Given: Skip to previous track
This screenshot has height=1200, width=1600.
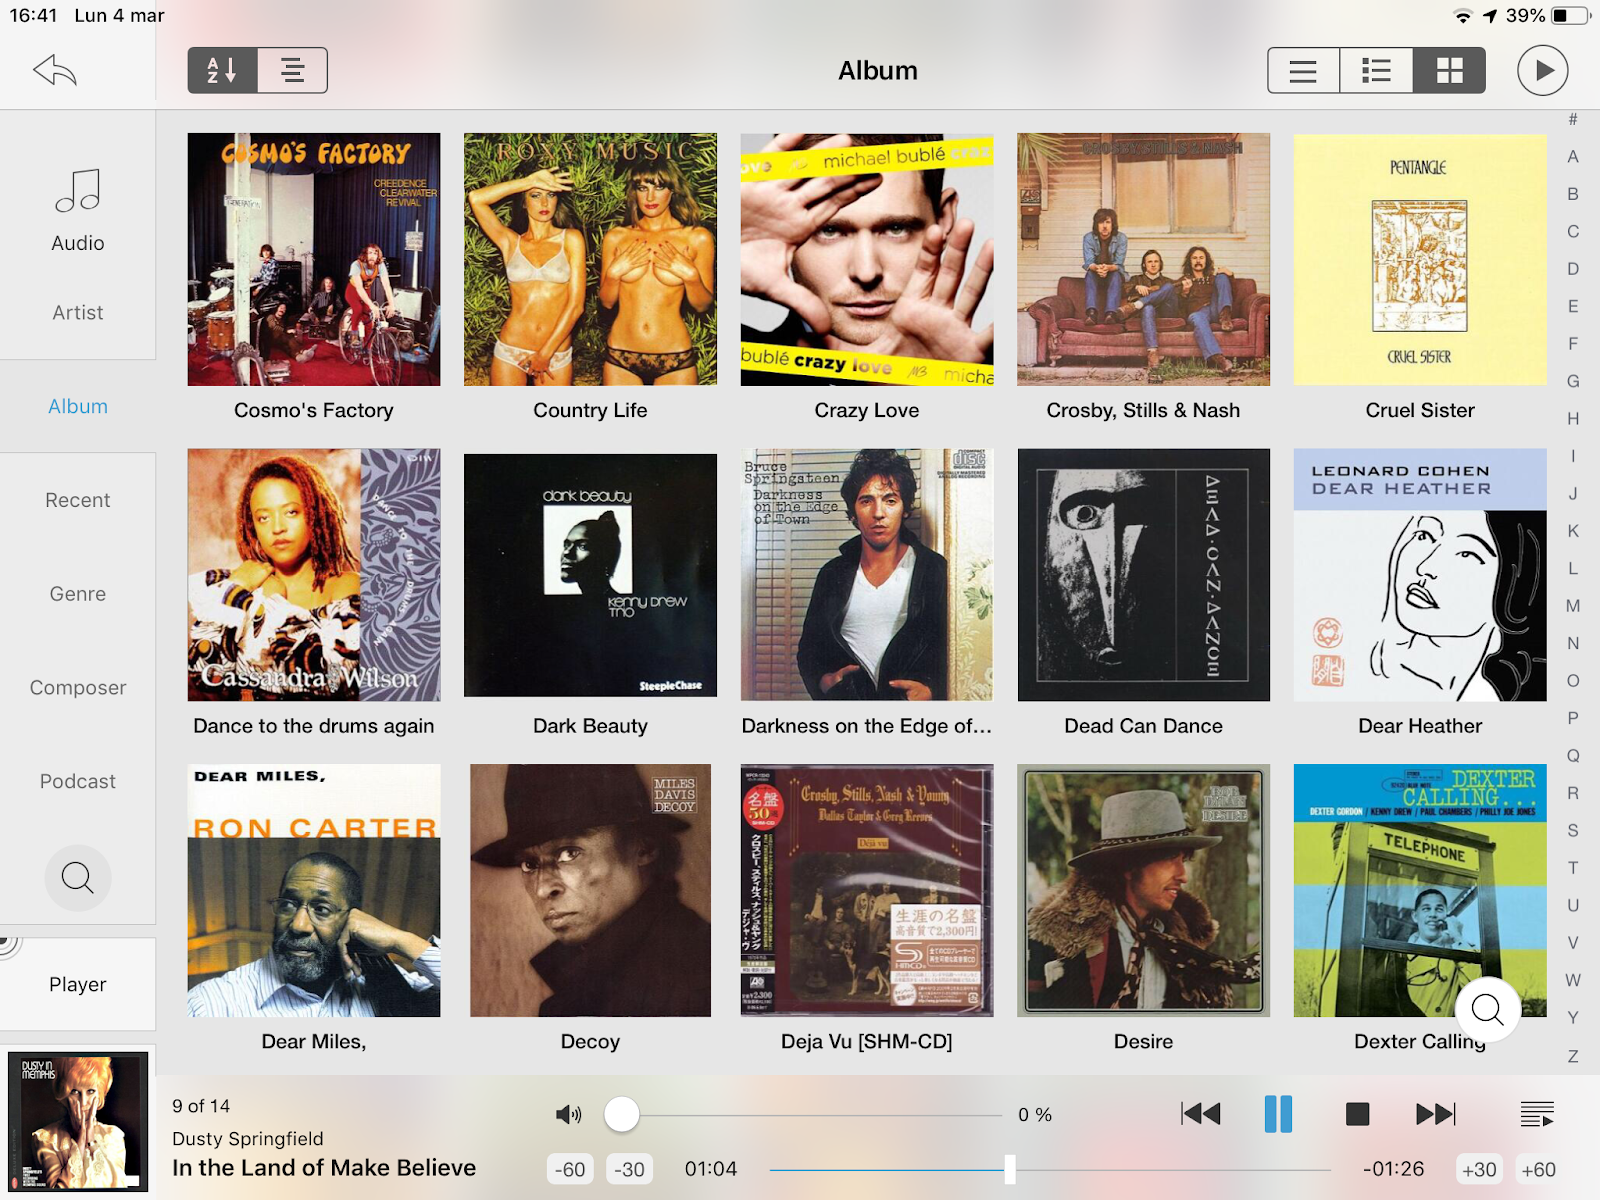Looking at the screenshot, I should click(x=1200, y=1114).
